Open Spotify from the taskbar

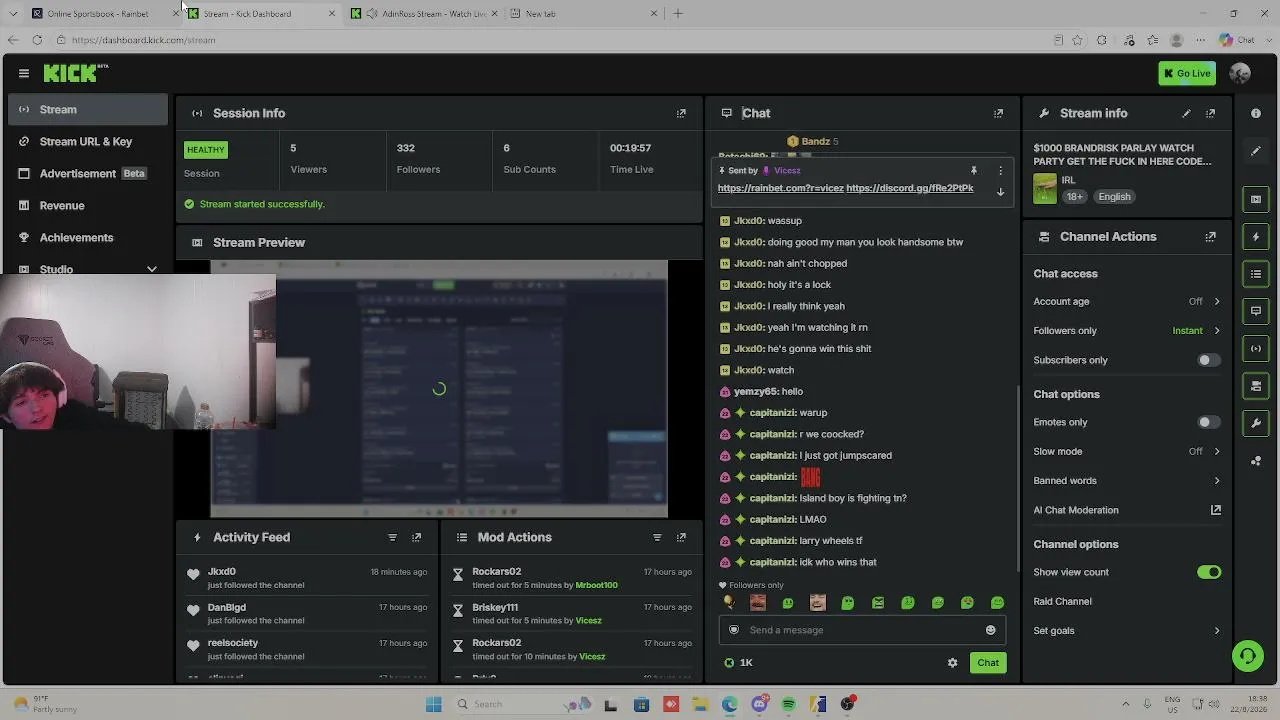coord(789,704)
